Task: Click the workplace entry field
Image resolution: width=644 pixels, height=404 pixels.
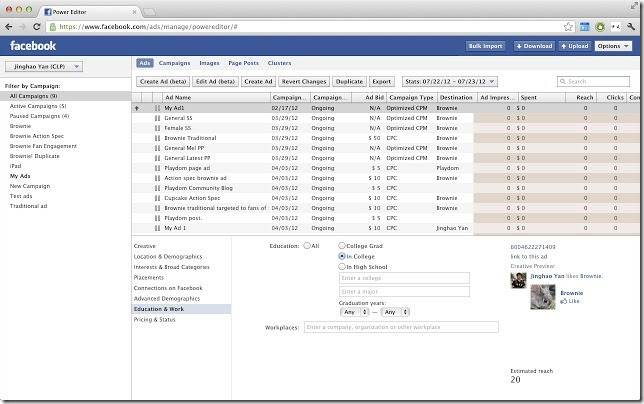Action: [x=401, y=327]
